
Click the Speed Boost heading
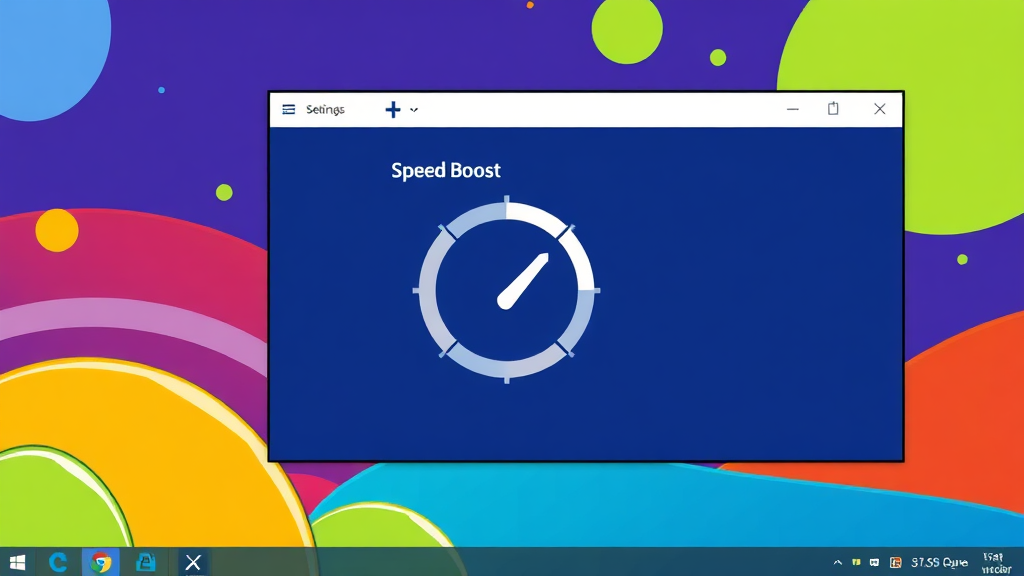click(x=445, y=170)
